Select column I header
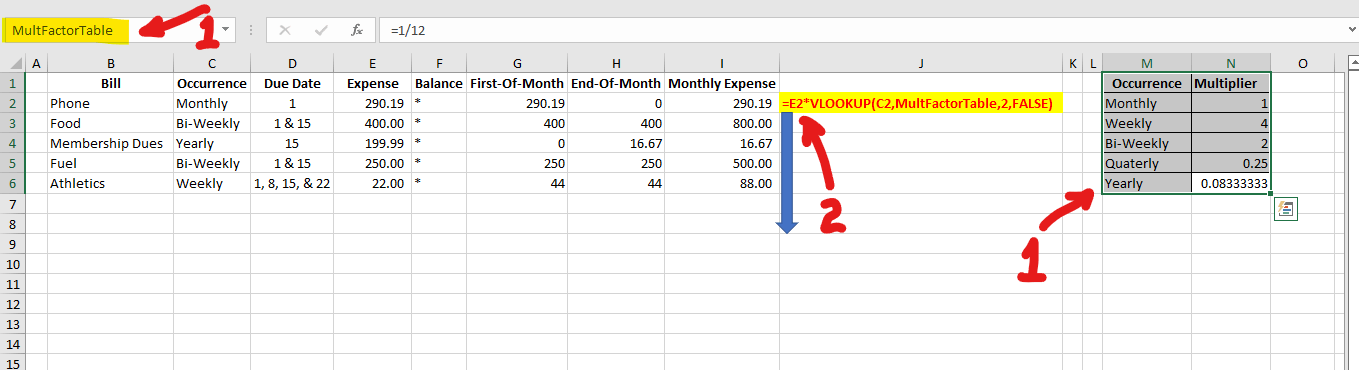1359x370 pixels. 722,64
